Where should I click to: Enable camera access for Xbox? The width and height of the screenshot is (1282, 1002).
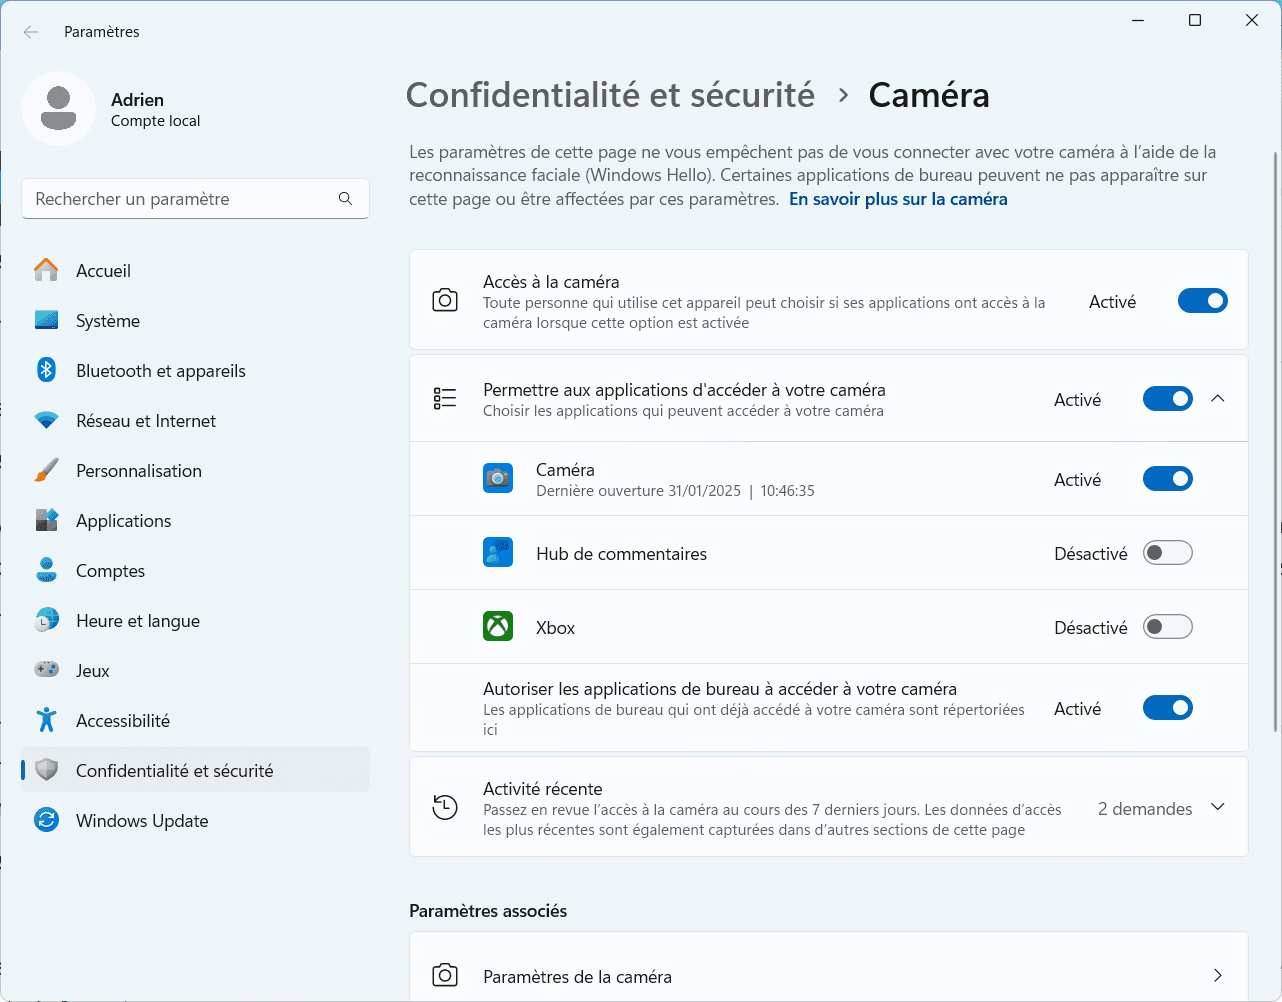tap(1168, 627)
